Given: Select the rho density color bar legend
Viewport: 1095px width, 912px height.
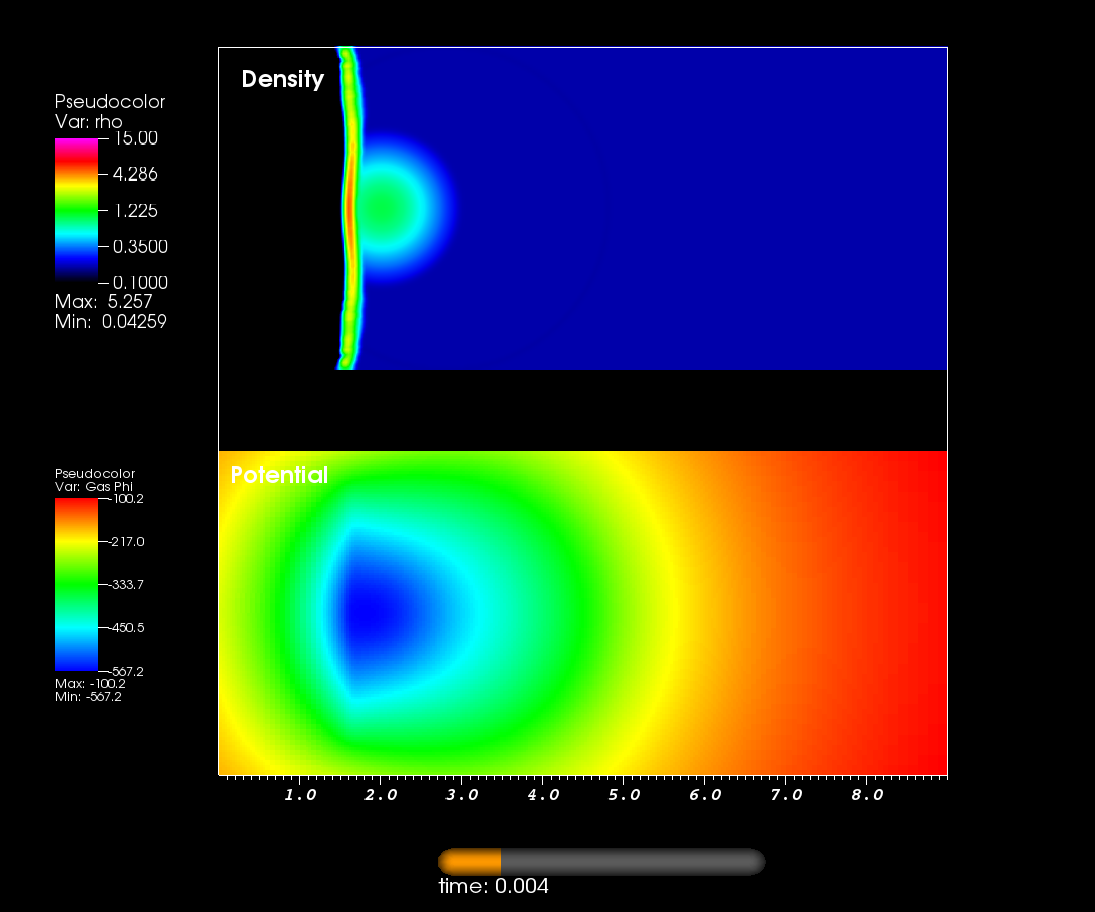Looking at the screenshot, I should (x=76, y=207).
